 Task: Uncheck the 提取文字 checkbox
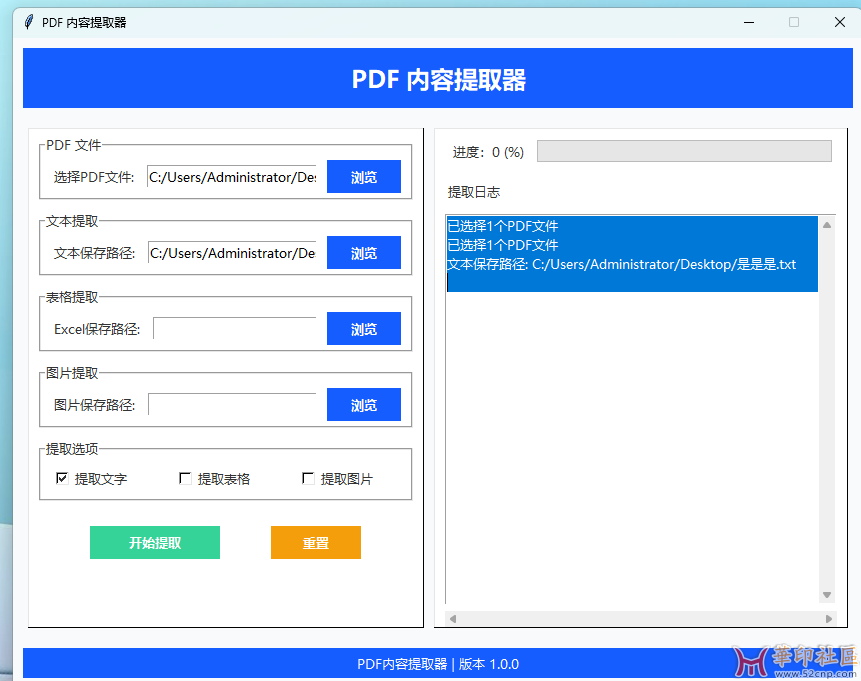click(63, 479)
